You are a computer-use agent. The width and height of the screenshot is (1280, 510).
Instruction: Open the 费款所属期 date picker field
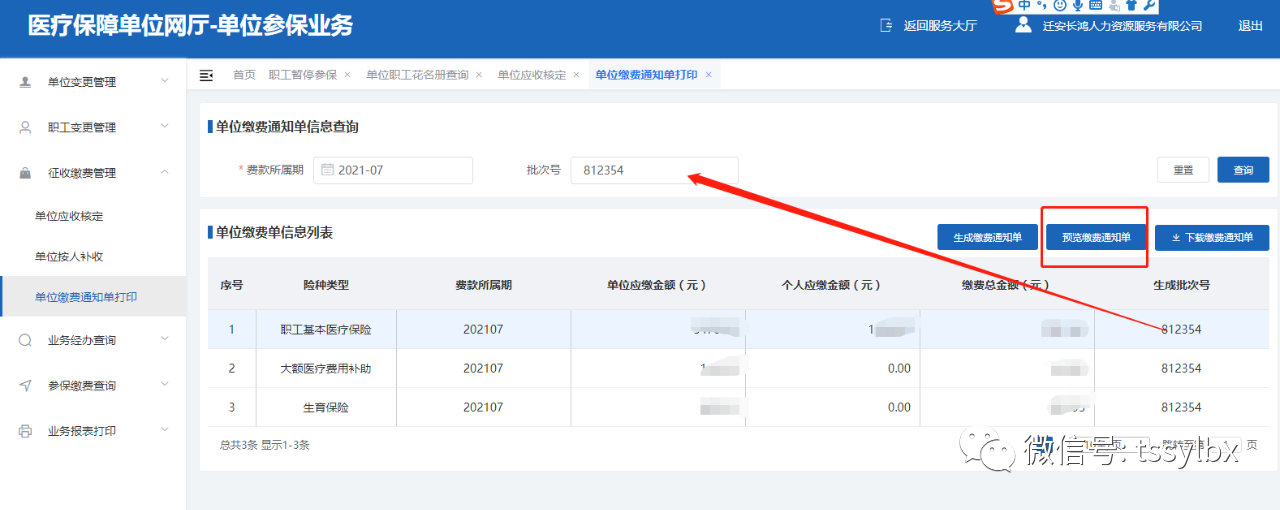point(393,171)
